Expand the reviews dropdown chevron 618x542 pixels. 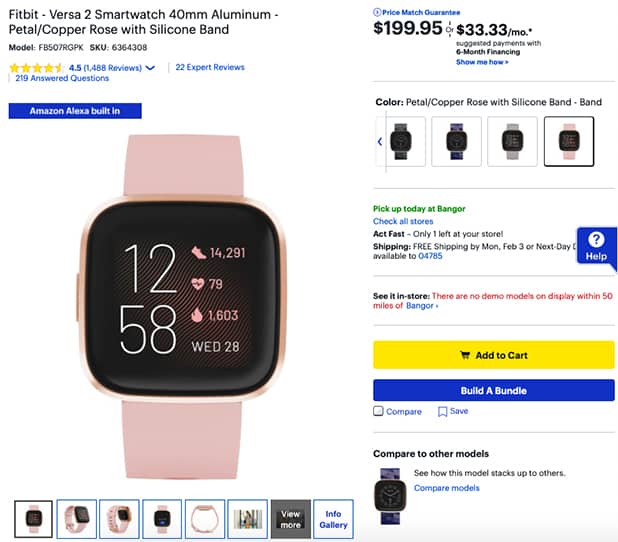[150, 68]
